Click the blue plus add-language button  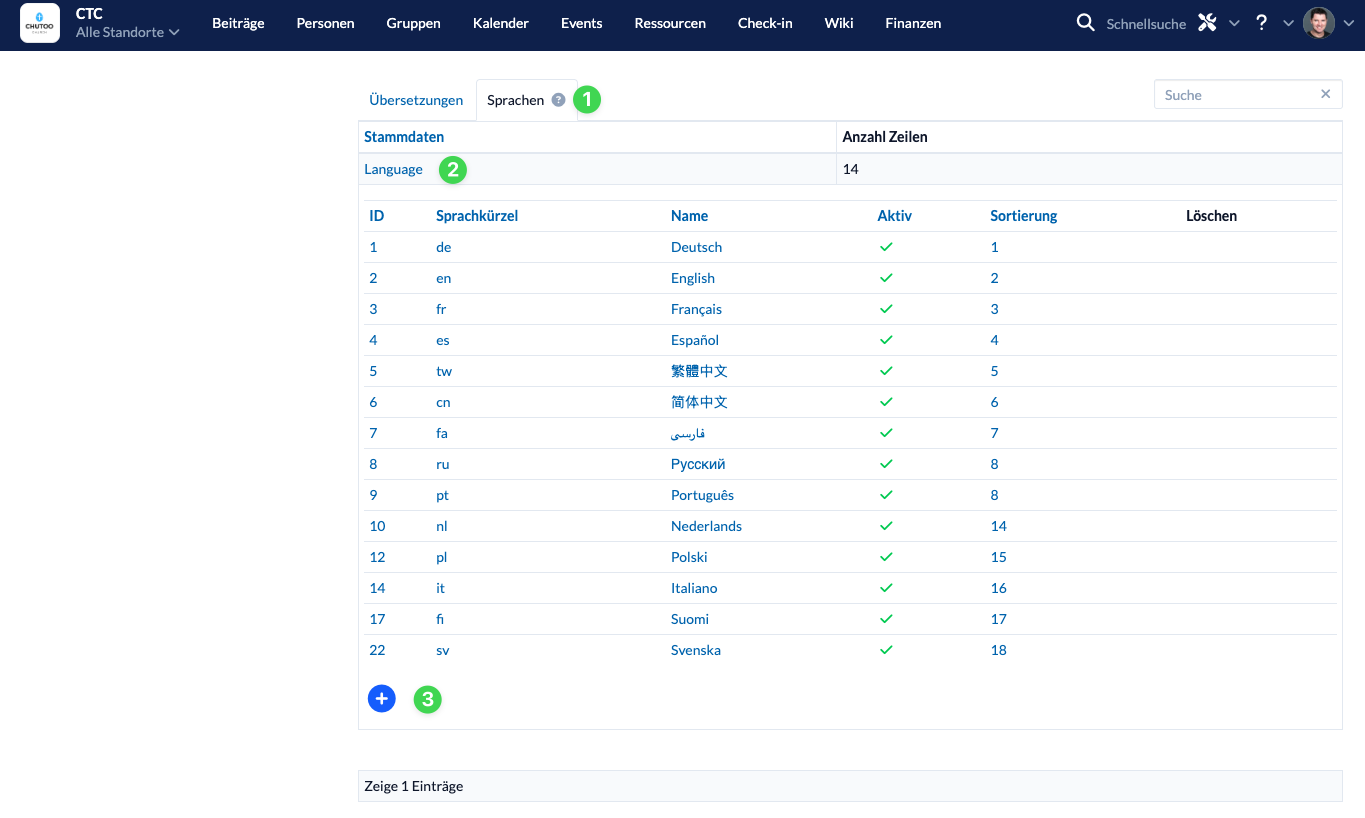coord(381,699)
